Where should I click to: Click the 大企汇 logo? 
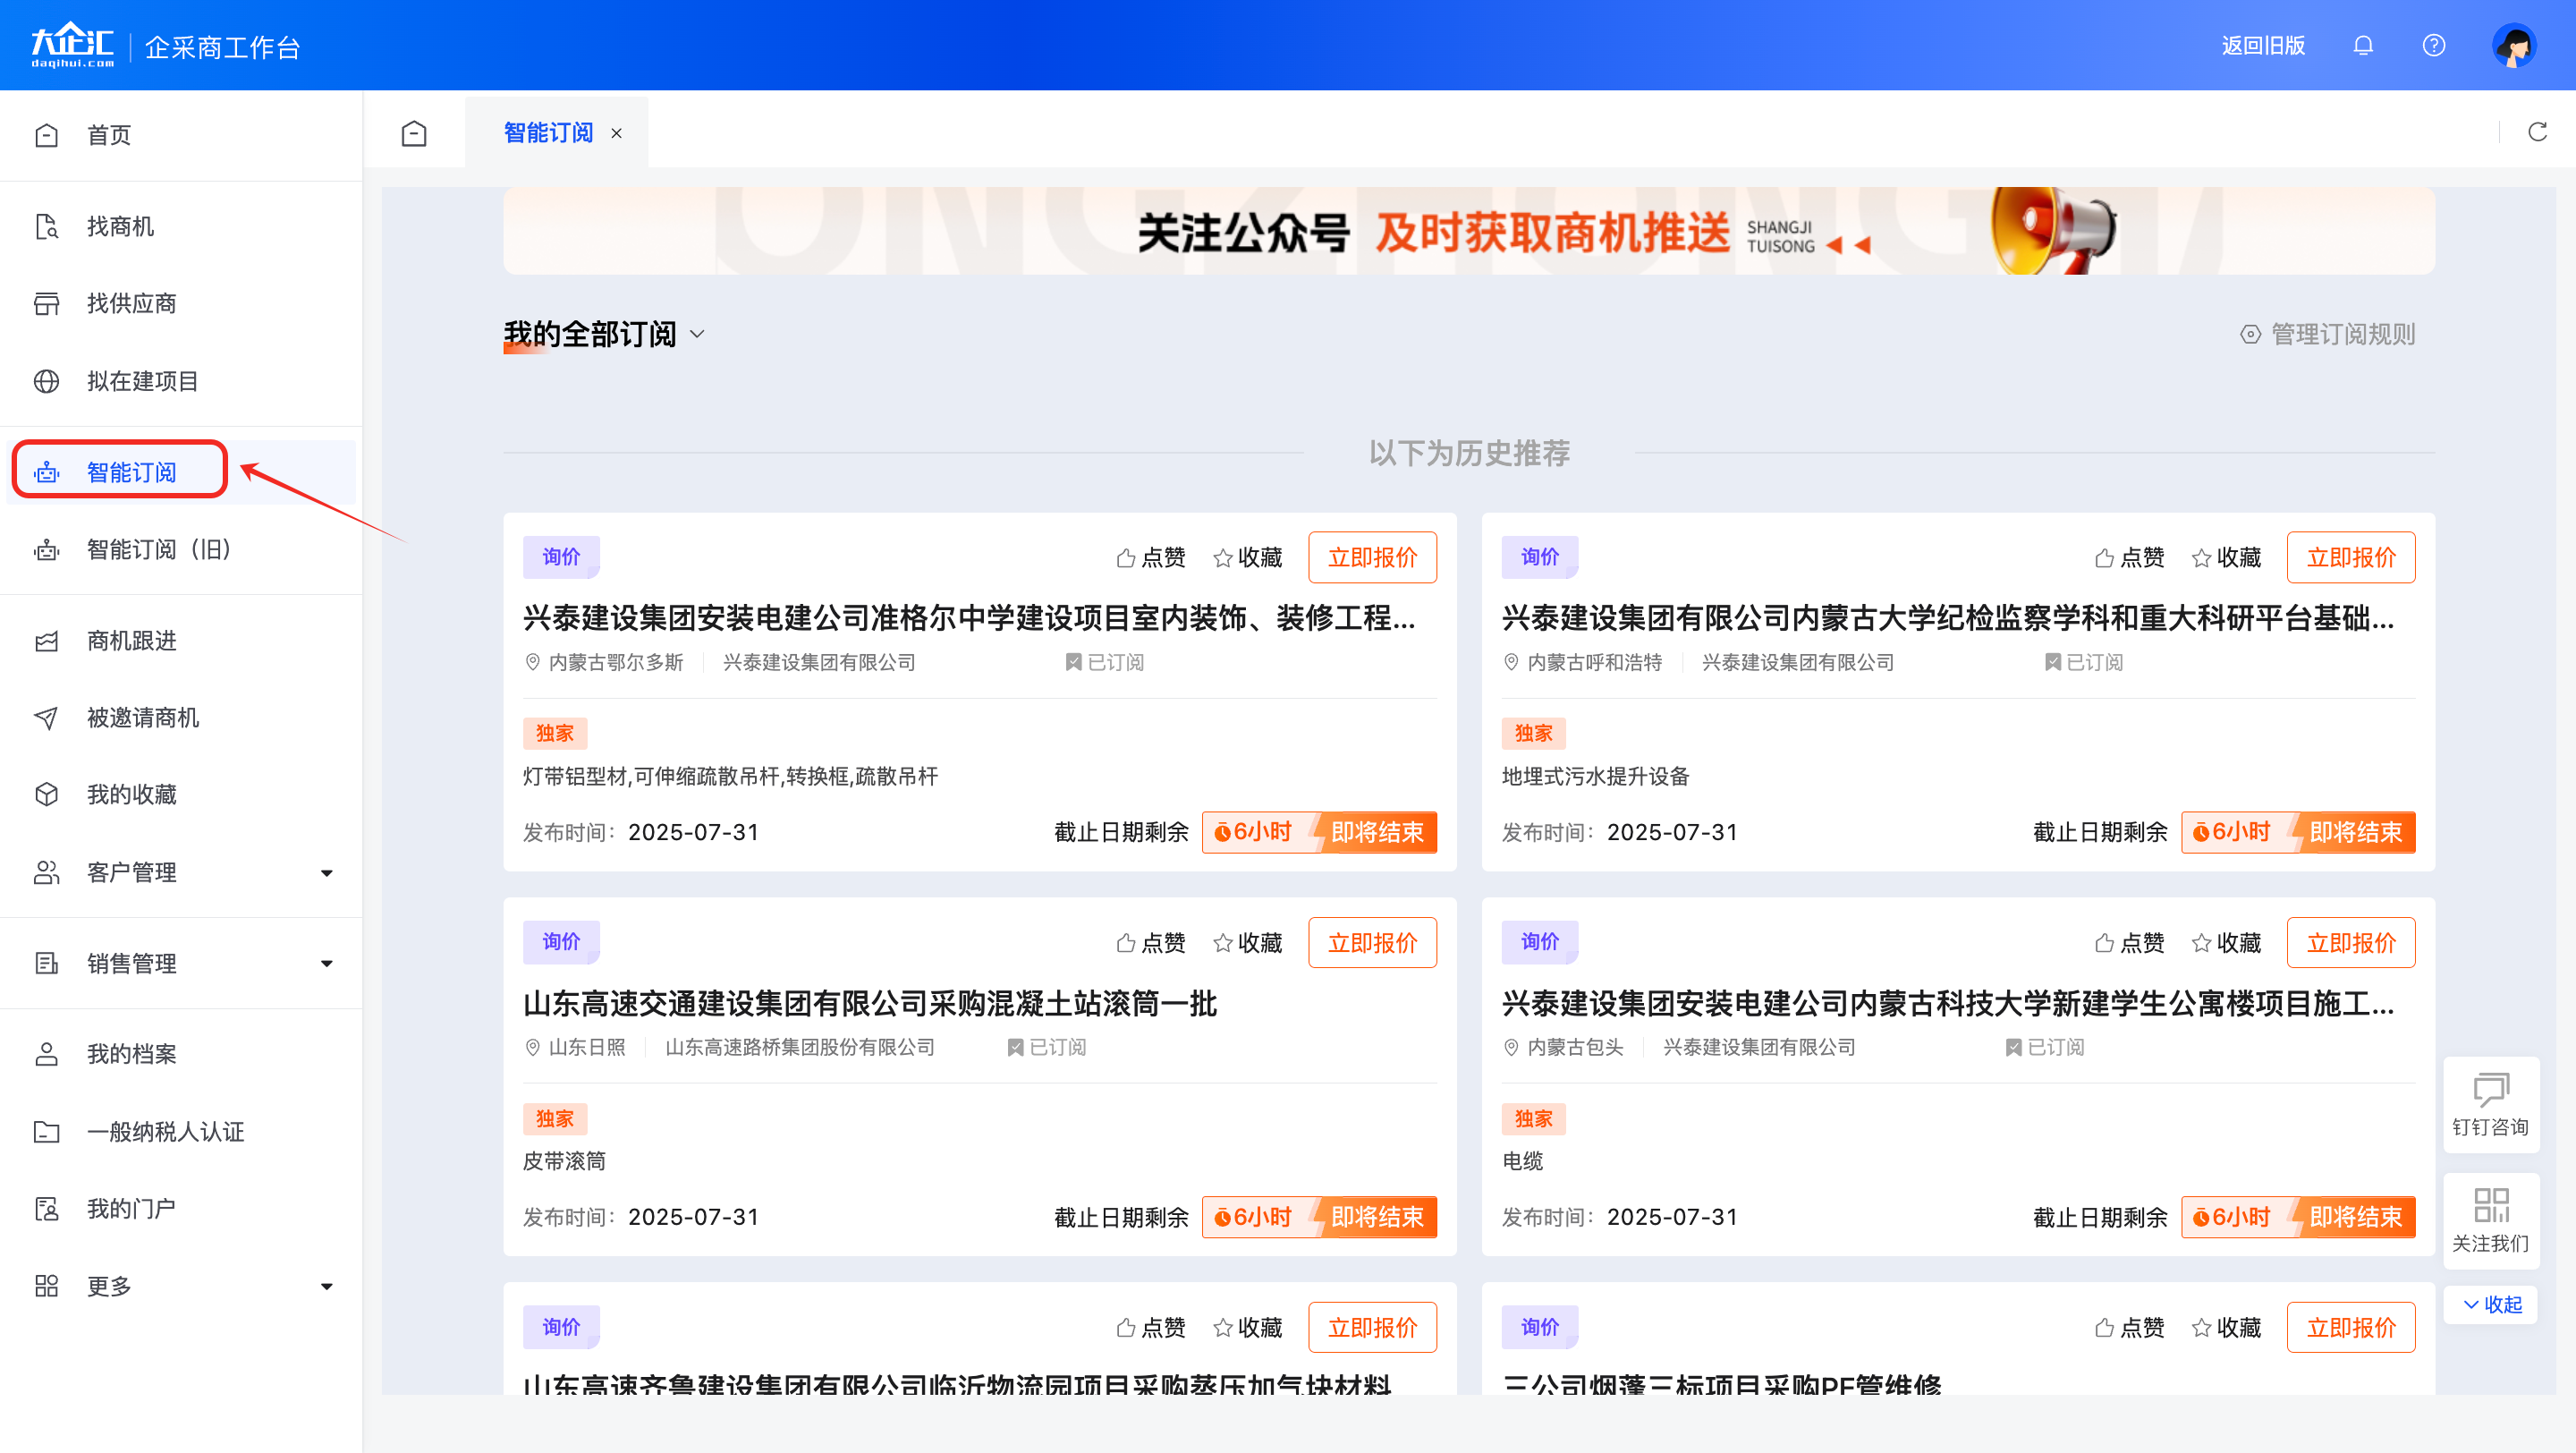[x=72, y=45]
